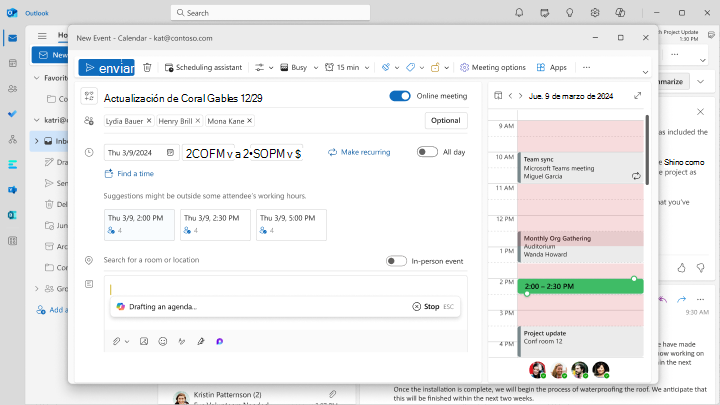Open the Scheduling assistant
720x405 pixels.
point(203,68)
